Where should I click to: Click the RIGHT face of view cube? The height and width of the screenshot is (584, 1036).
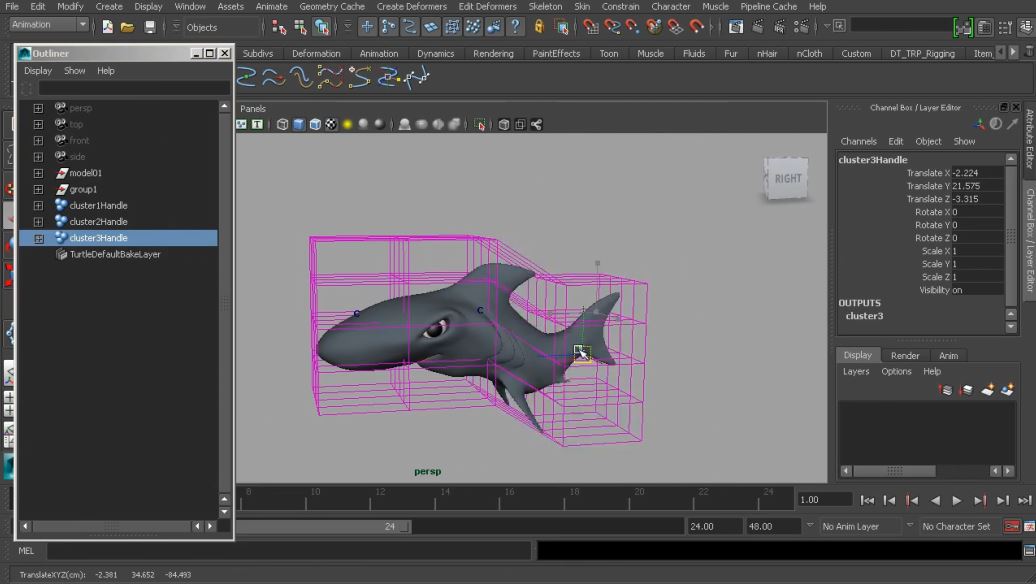786,178
